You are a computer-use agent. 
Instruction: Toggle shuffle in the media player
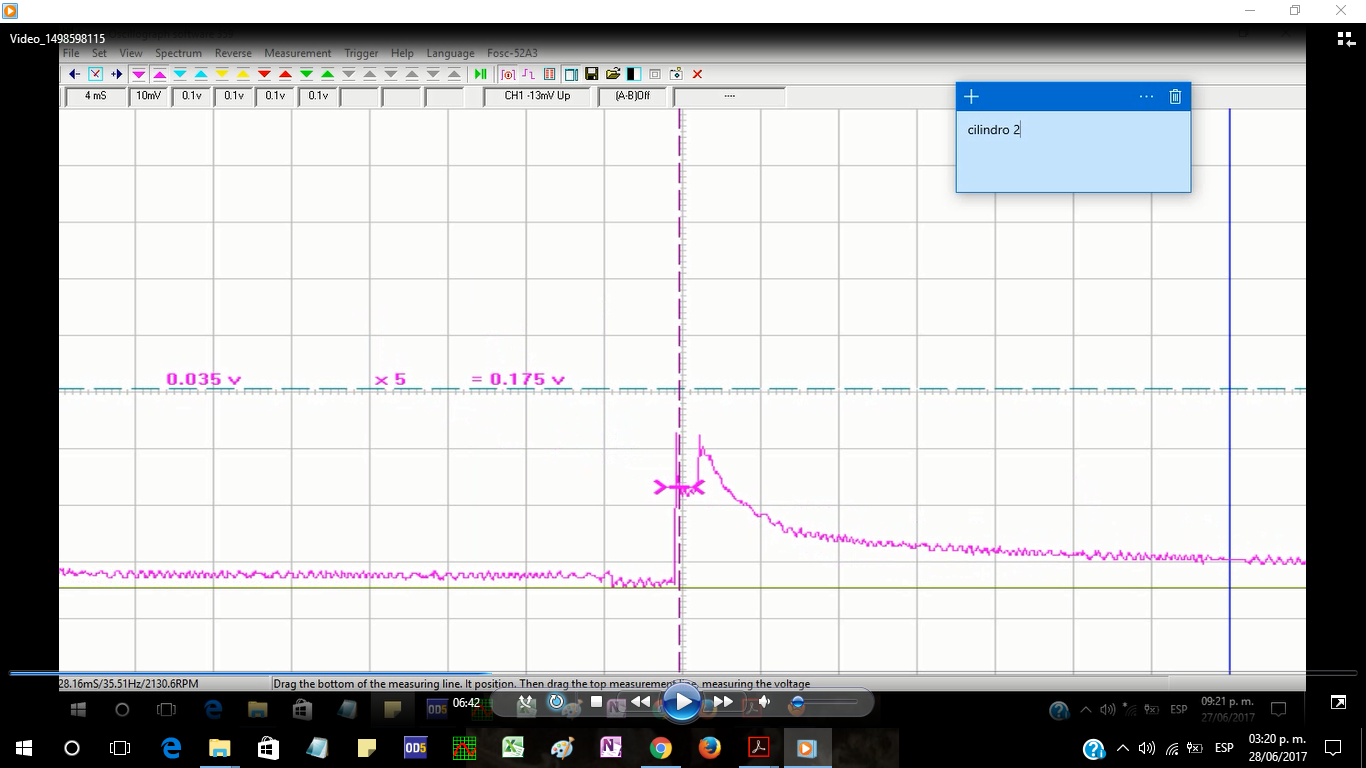[527, 703]
